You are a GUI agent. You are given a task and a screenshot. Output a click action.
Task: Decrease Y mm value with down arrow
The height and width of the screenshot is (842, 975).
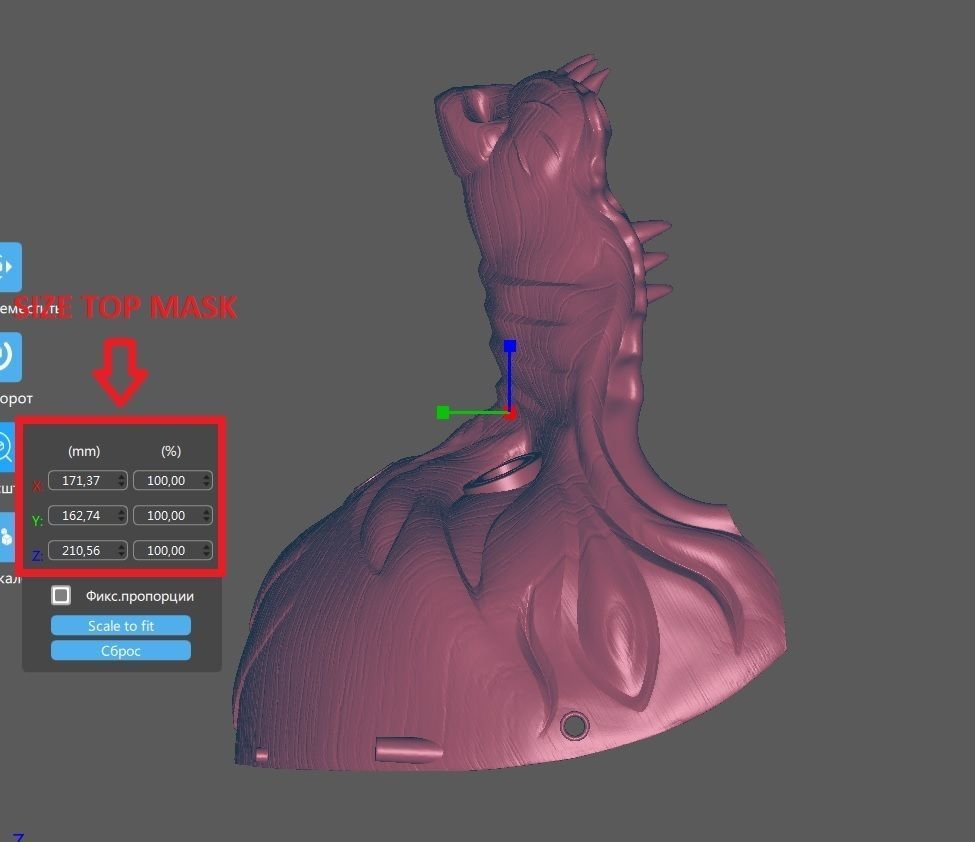(x=121, y=519)
